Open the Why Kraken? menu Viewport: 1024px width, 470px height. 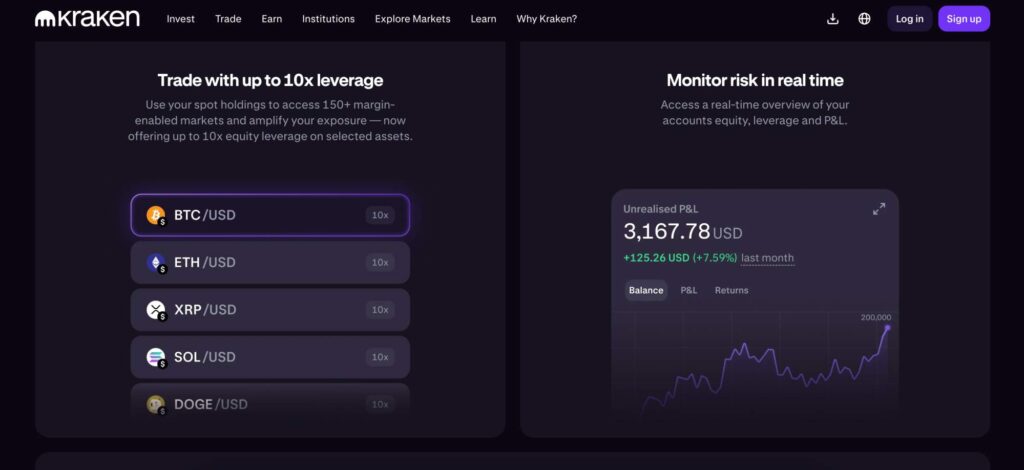tap(547, 19)
